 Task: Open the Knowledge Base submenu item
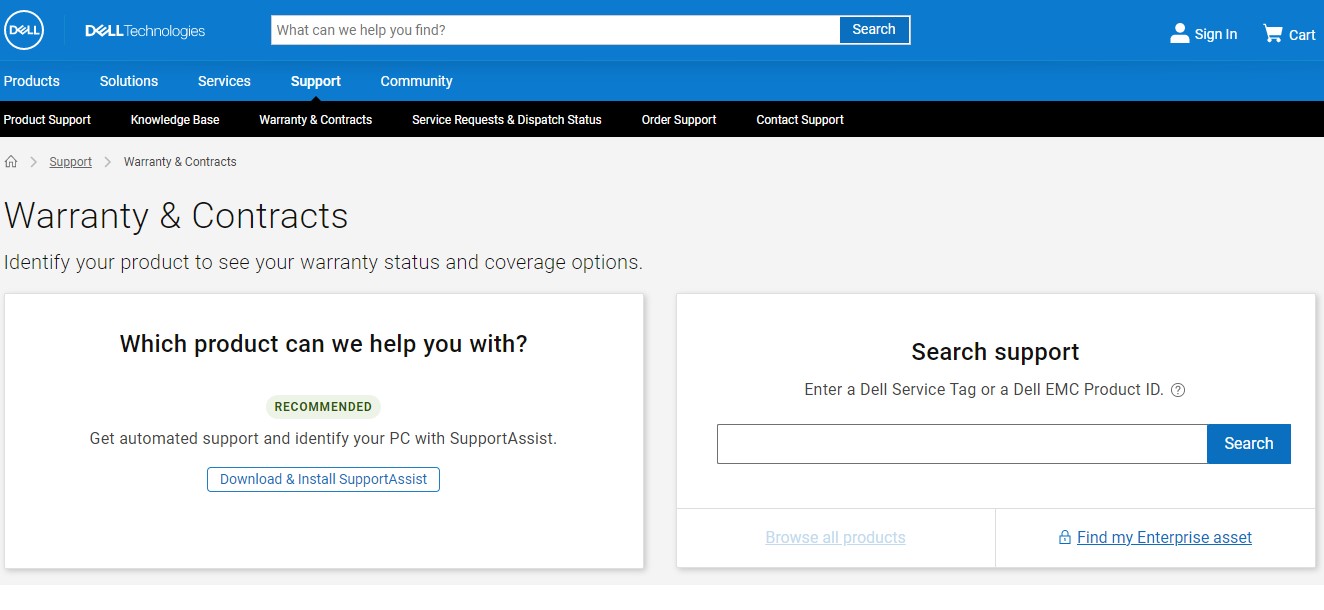click(x=175, y=120)
